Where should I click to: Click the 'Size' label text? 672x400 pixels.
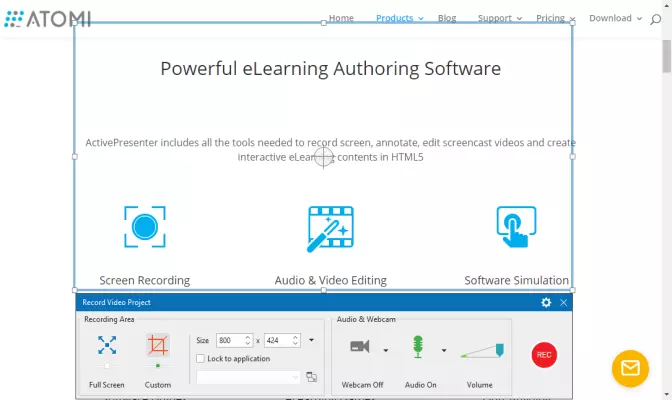click(203, 340)
